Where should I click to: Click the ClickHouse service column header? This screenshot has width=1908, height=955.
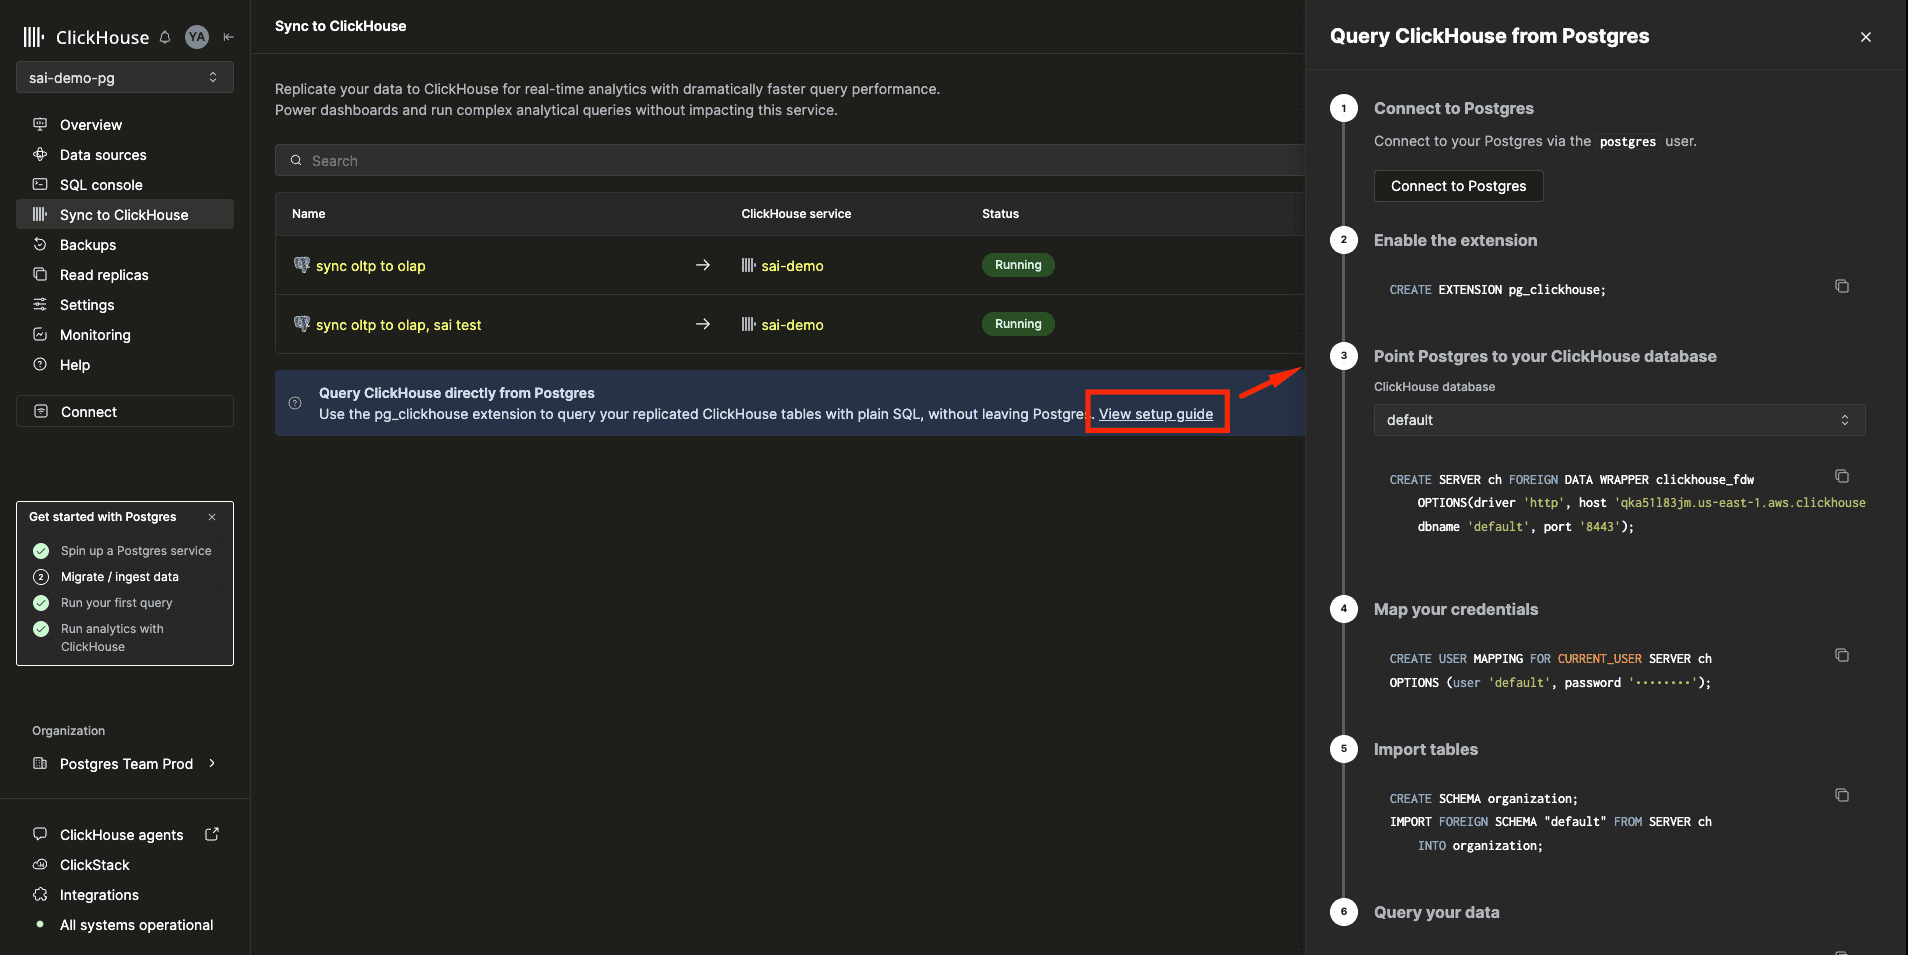click(x=796, y=214)
